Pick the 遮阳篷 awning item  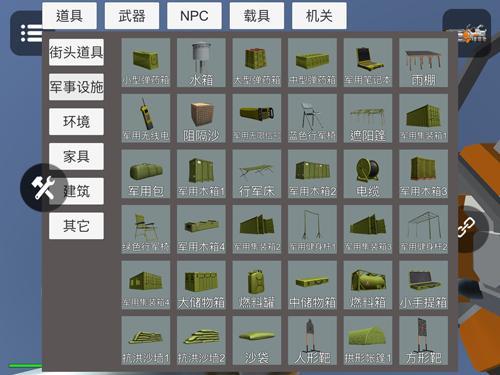[368, 118]
